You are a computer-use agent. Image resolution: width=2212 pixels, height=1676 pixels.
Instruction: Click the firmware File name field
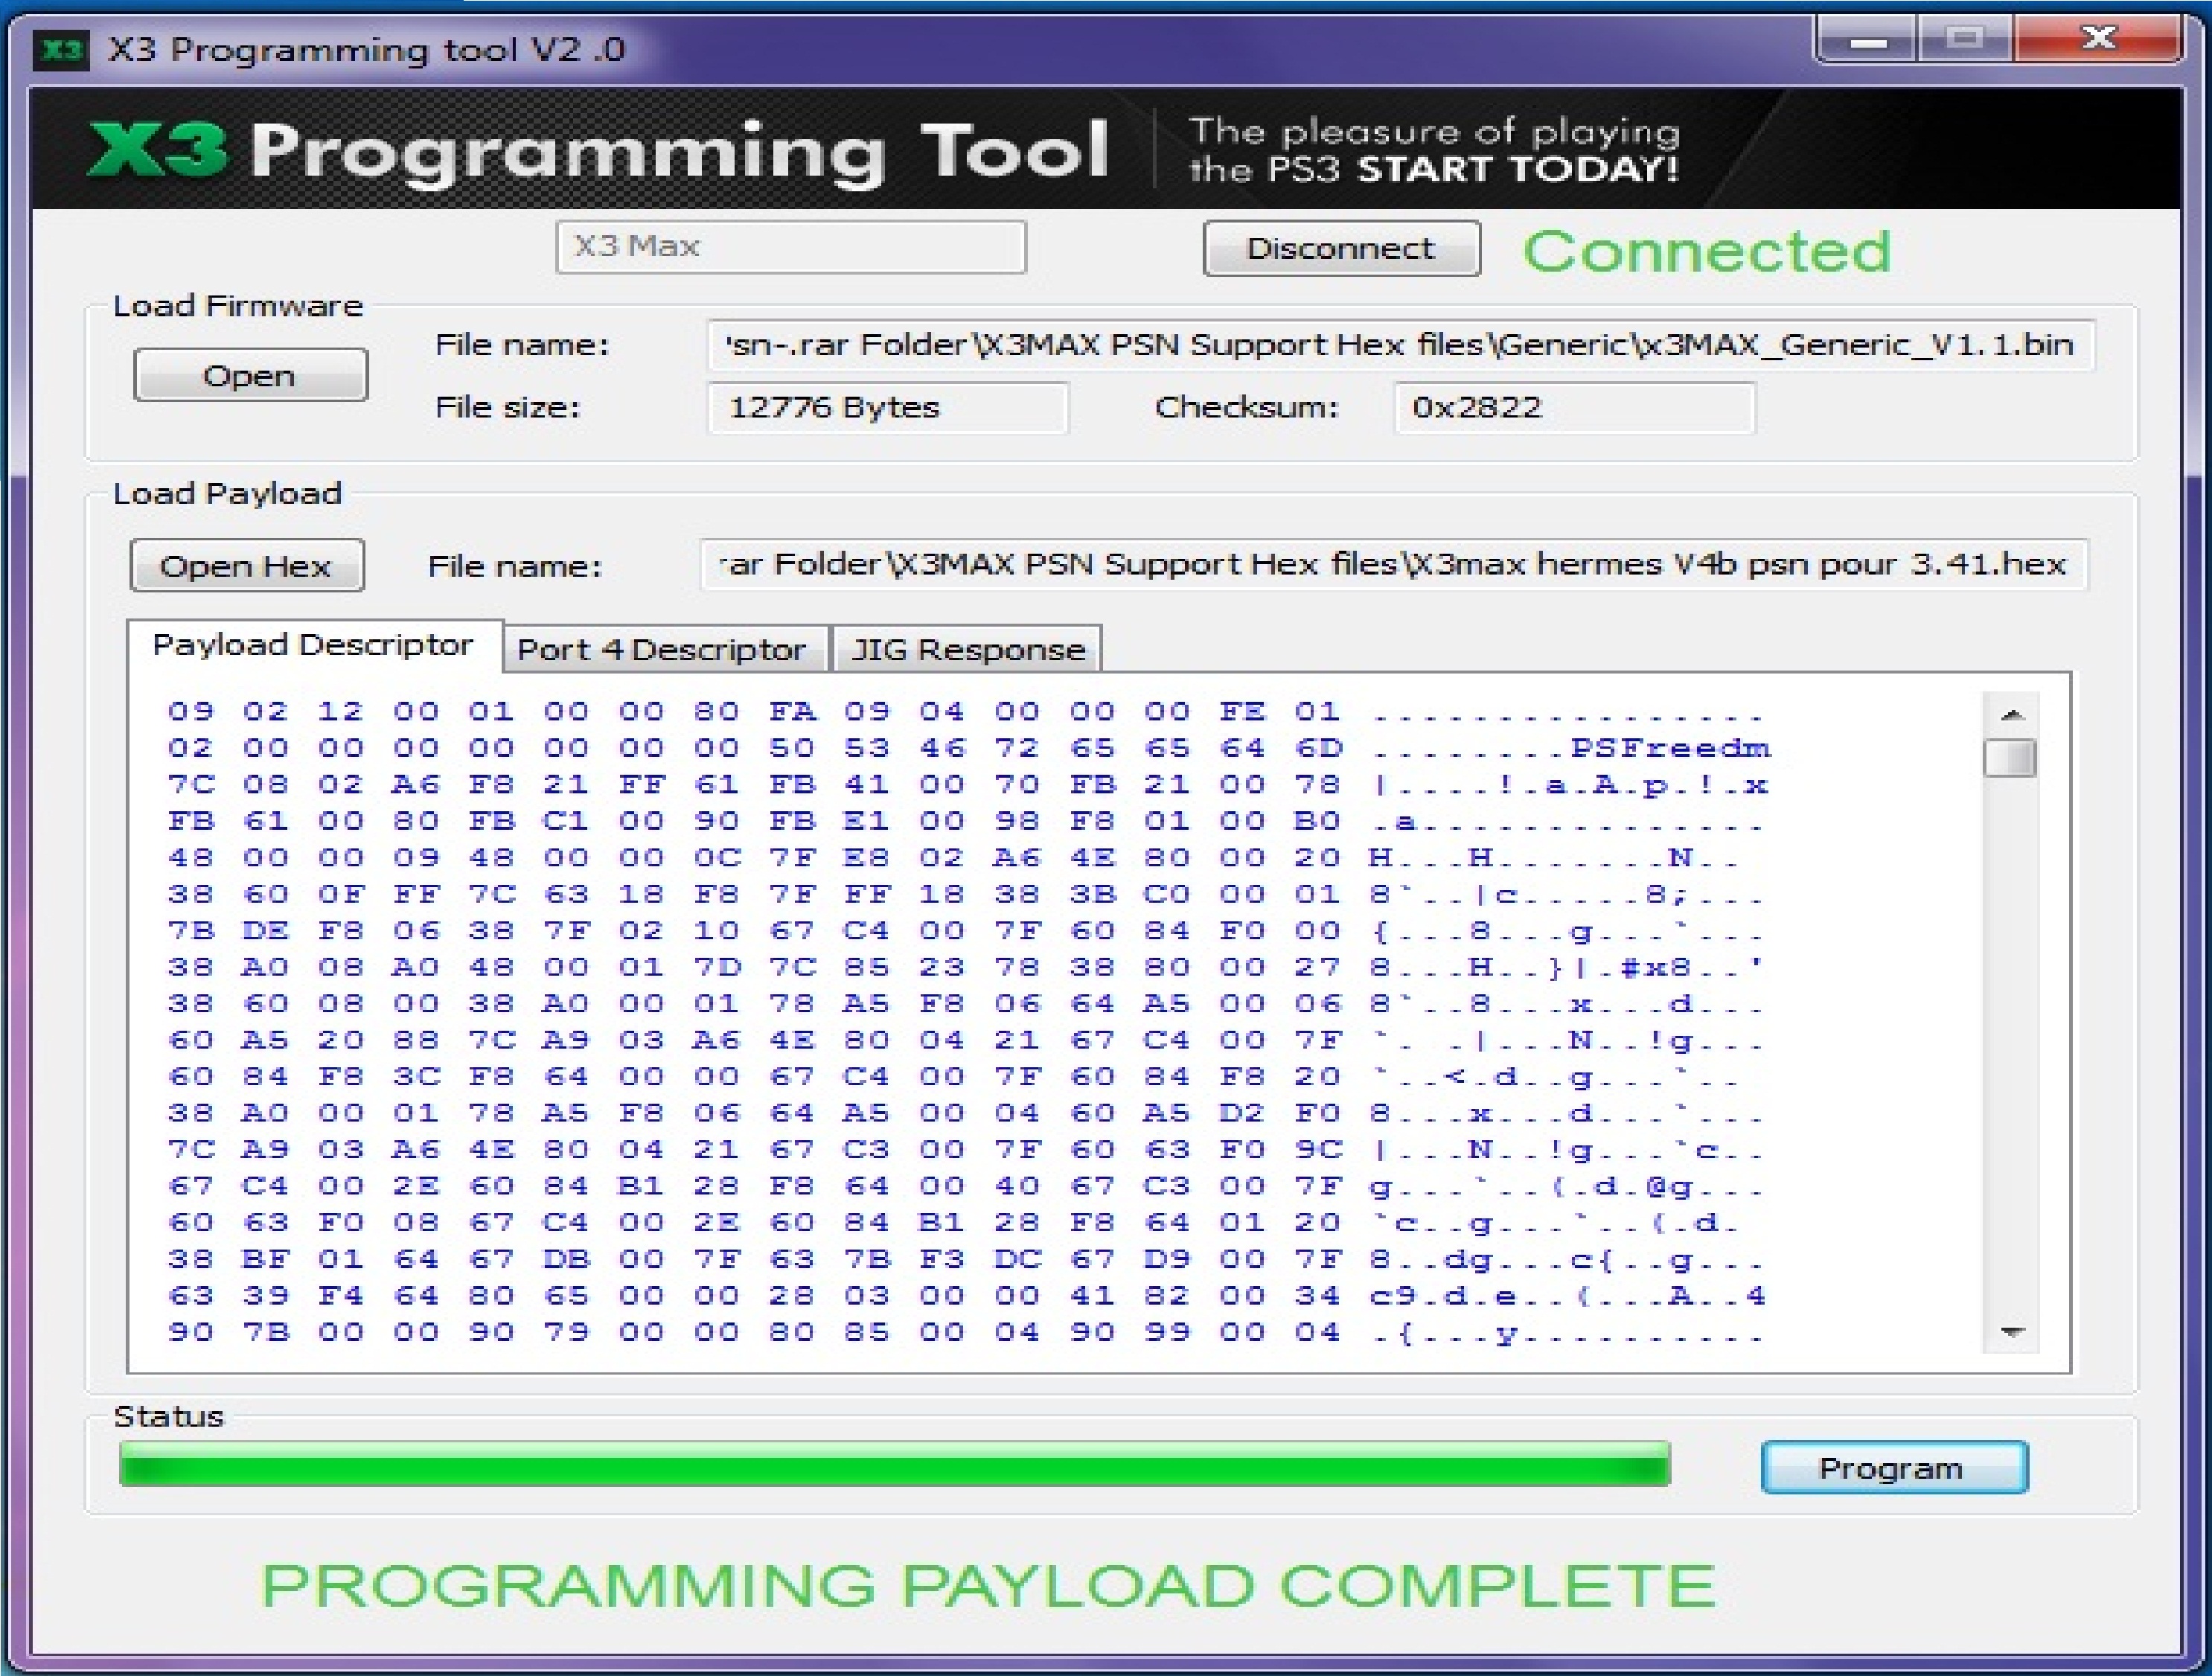pos(1400,345)
